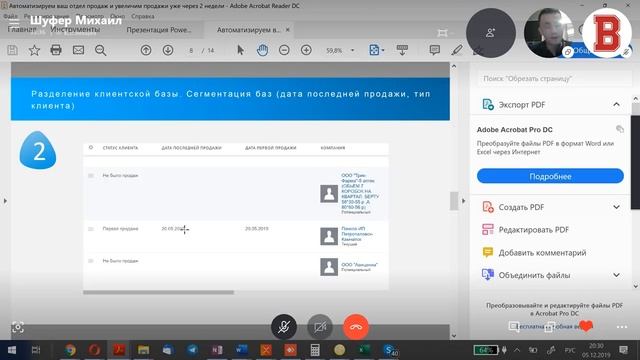Go to the next page arrow

168,50
